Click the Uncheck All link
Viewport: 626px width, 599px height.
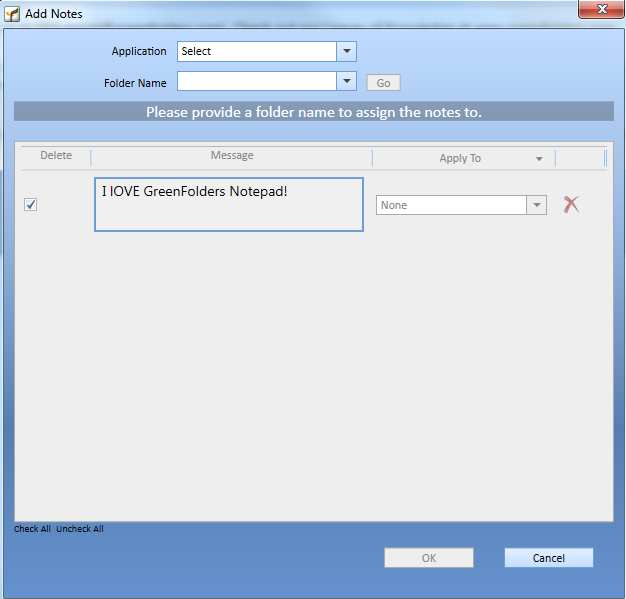click(x=80, y=529)
